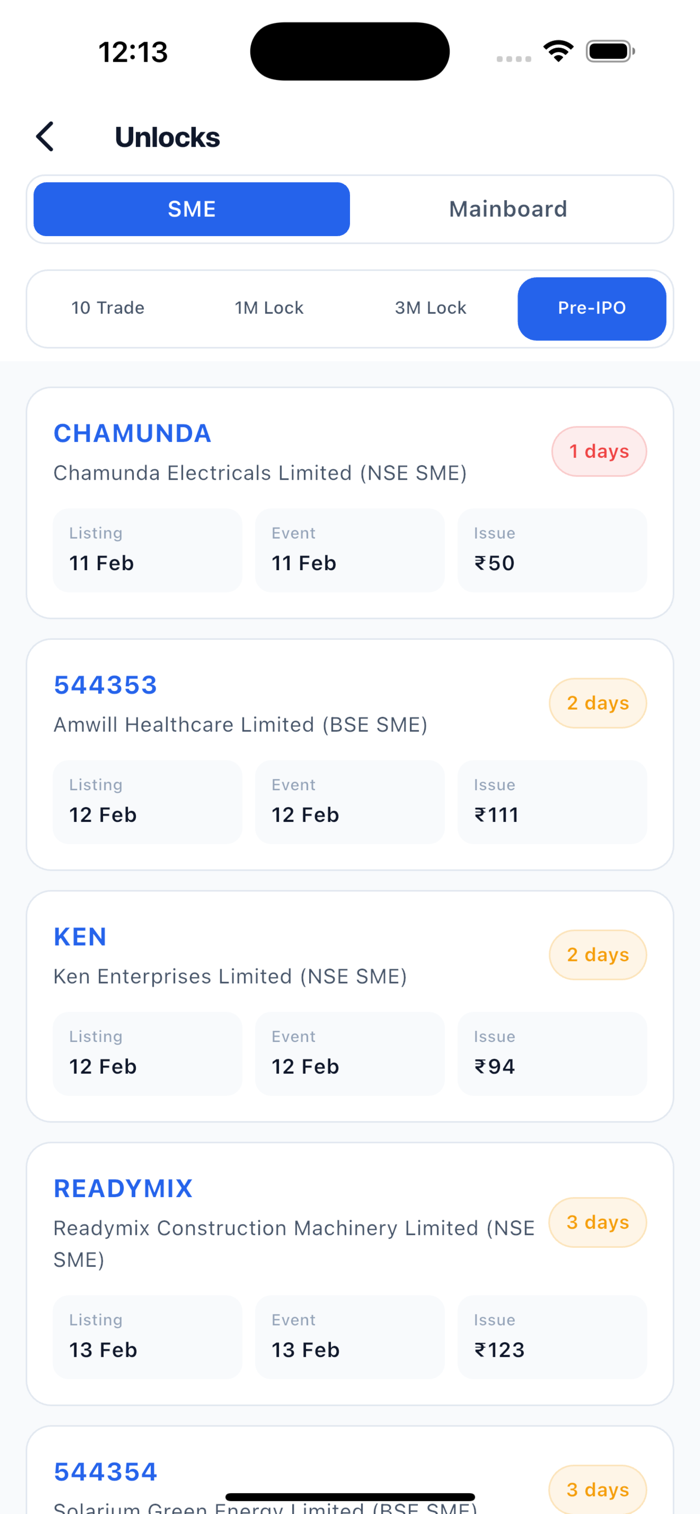The width and height of the screenshot is (700, 1514).
Task: Tap the back arrow icon
Action: point(45,137)
